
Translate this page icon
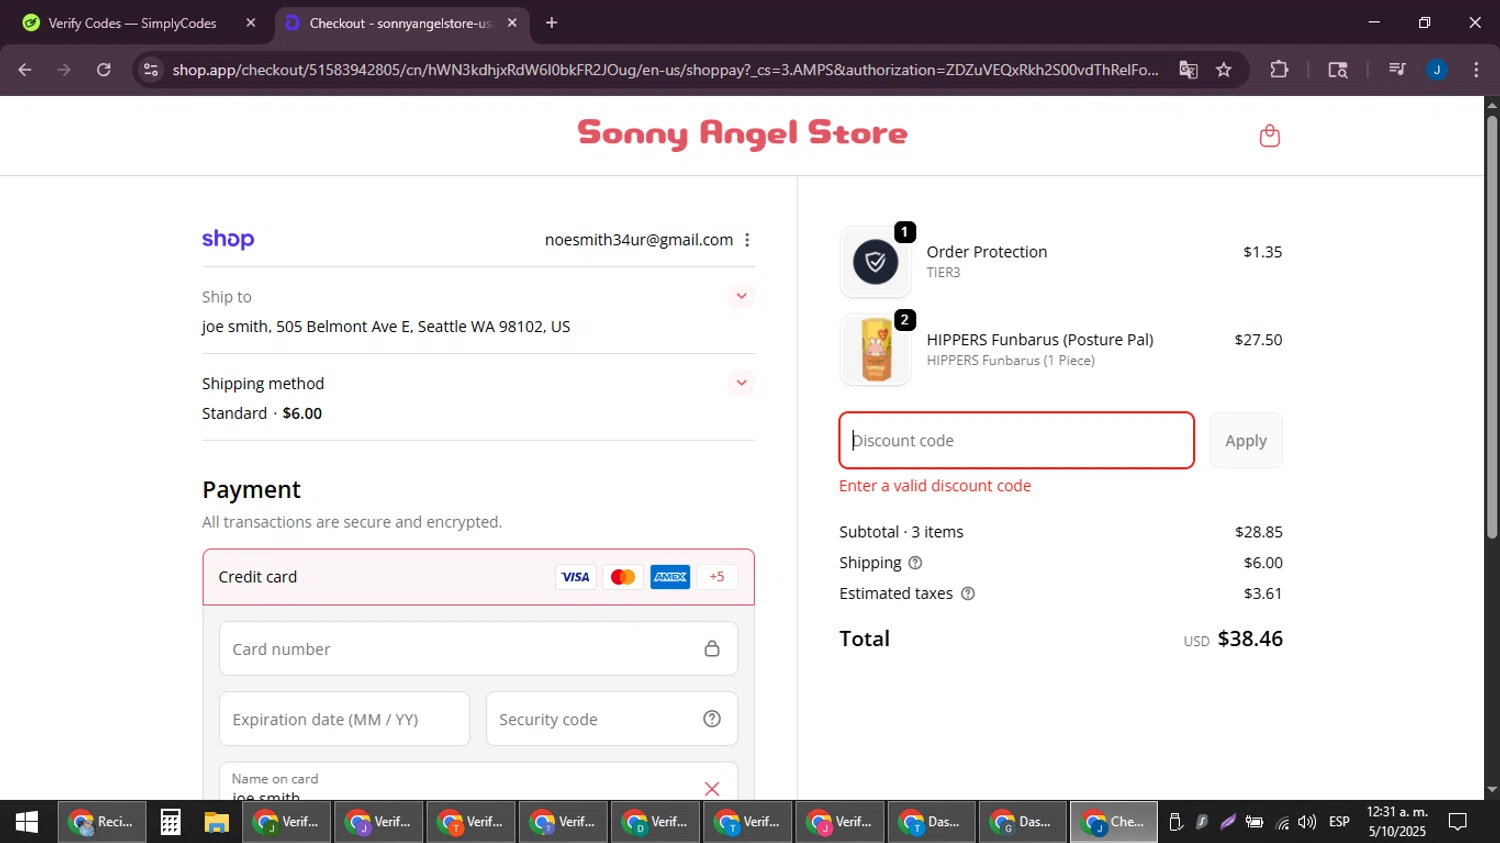[1188, 70]
